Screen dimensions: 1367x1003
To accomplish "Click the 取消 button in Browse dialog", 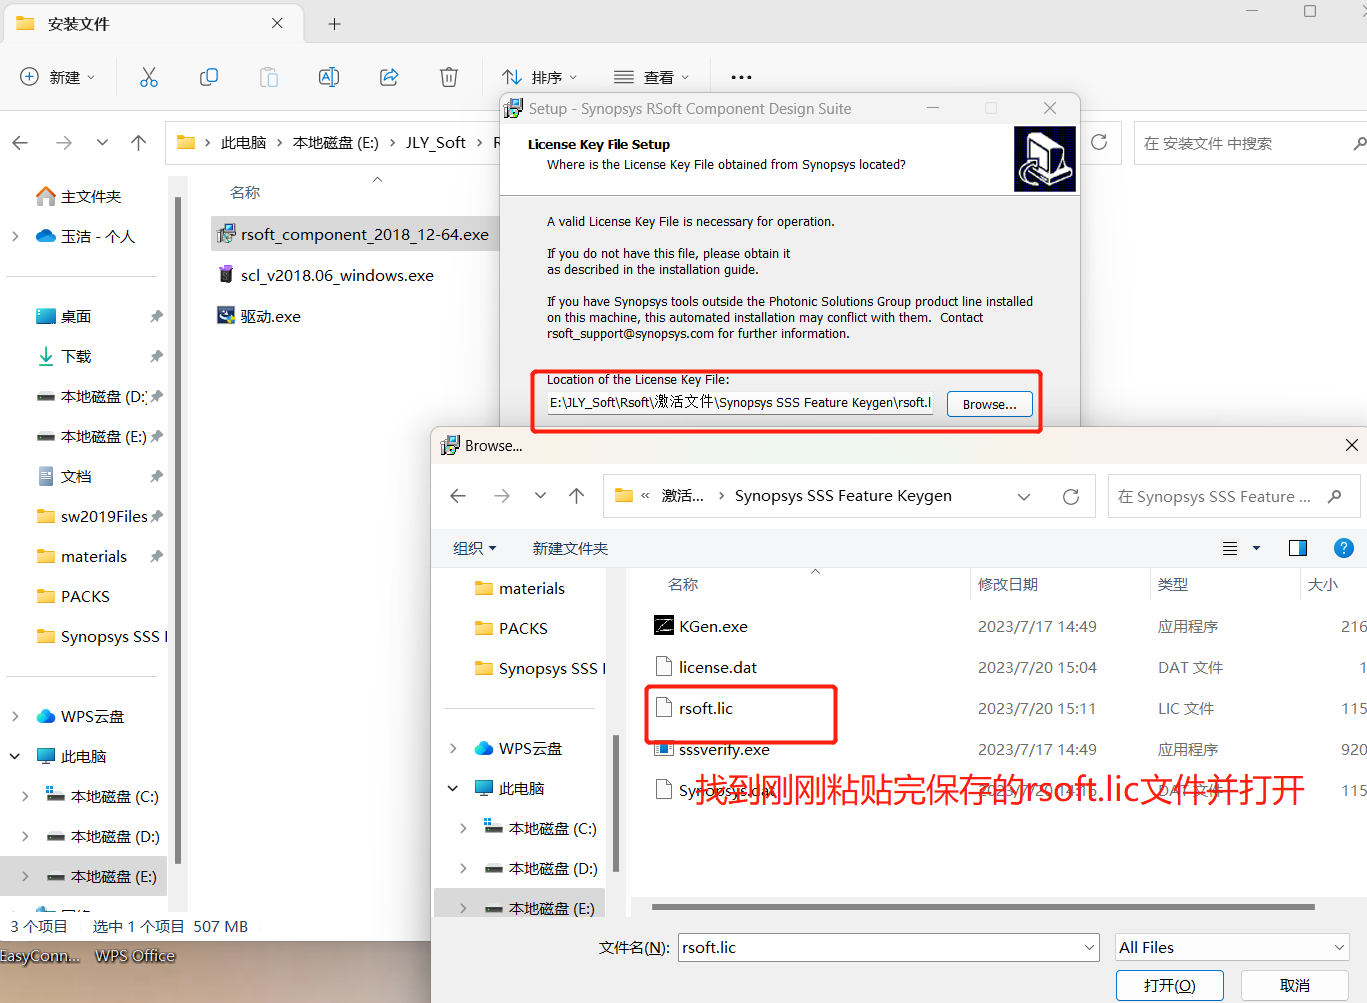I will 1295,985.
